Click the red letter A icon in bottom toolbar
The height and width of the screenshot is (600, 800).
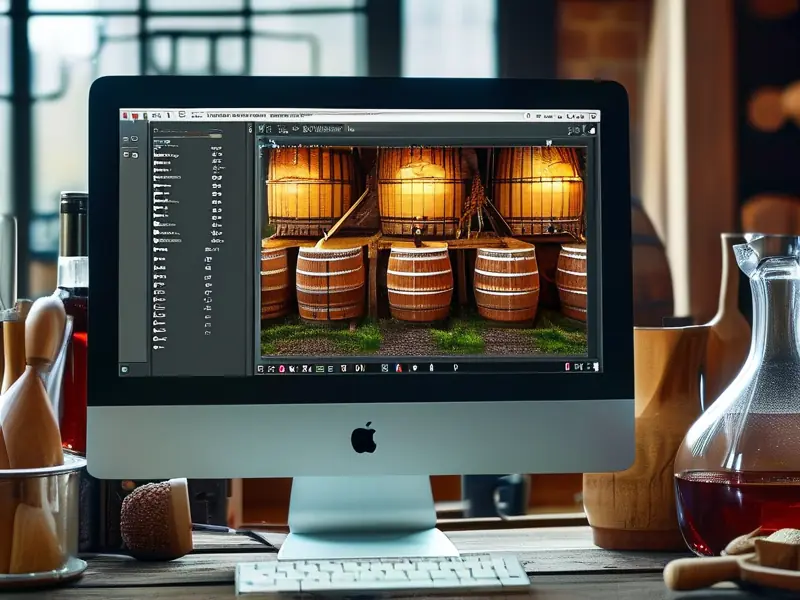pyautogui.click(x=399, y=368)
